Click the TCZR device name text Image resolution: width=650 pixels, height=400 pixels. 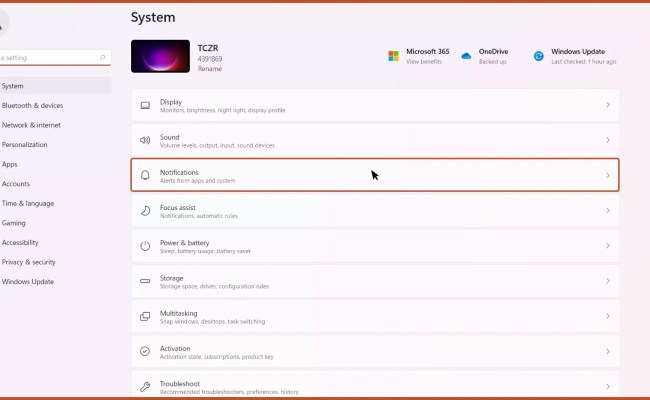tap(208, 48)
